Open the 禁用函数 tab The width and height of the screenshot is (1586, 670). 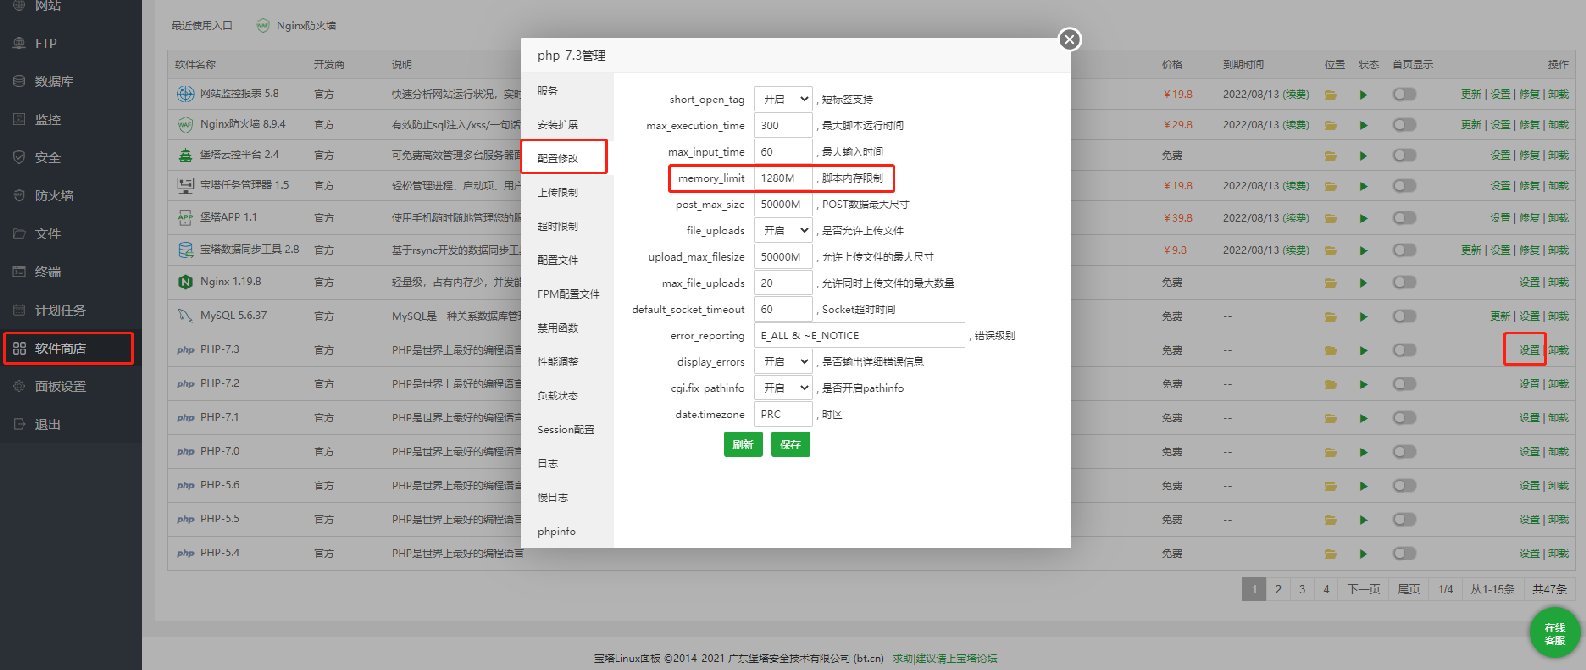566,327
